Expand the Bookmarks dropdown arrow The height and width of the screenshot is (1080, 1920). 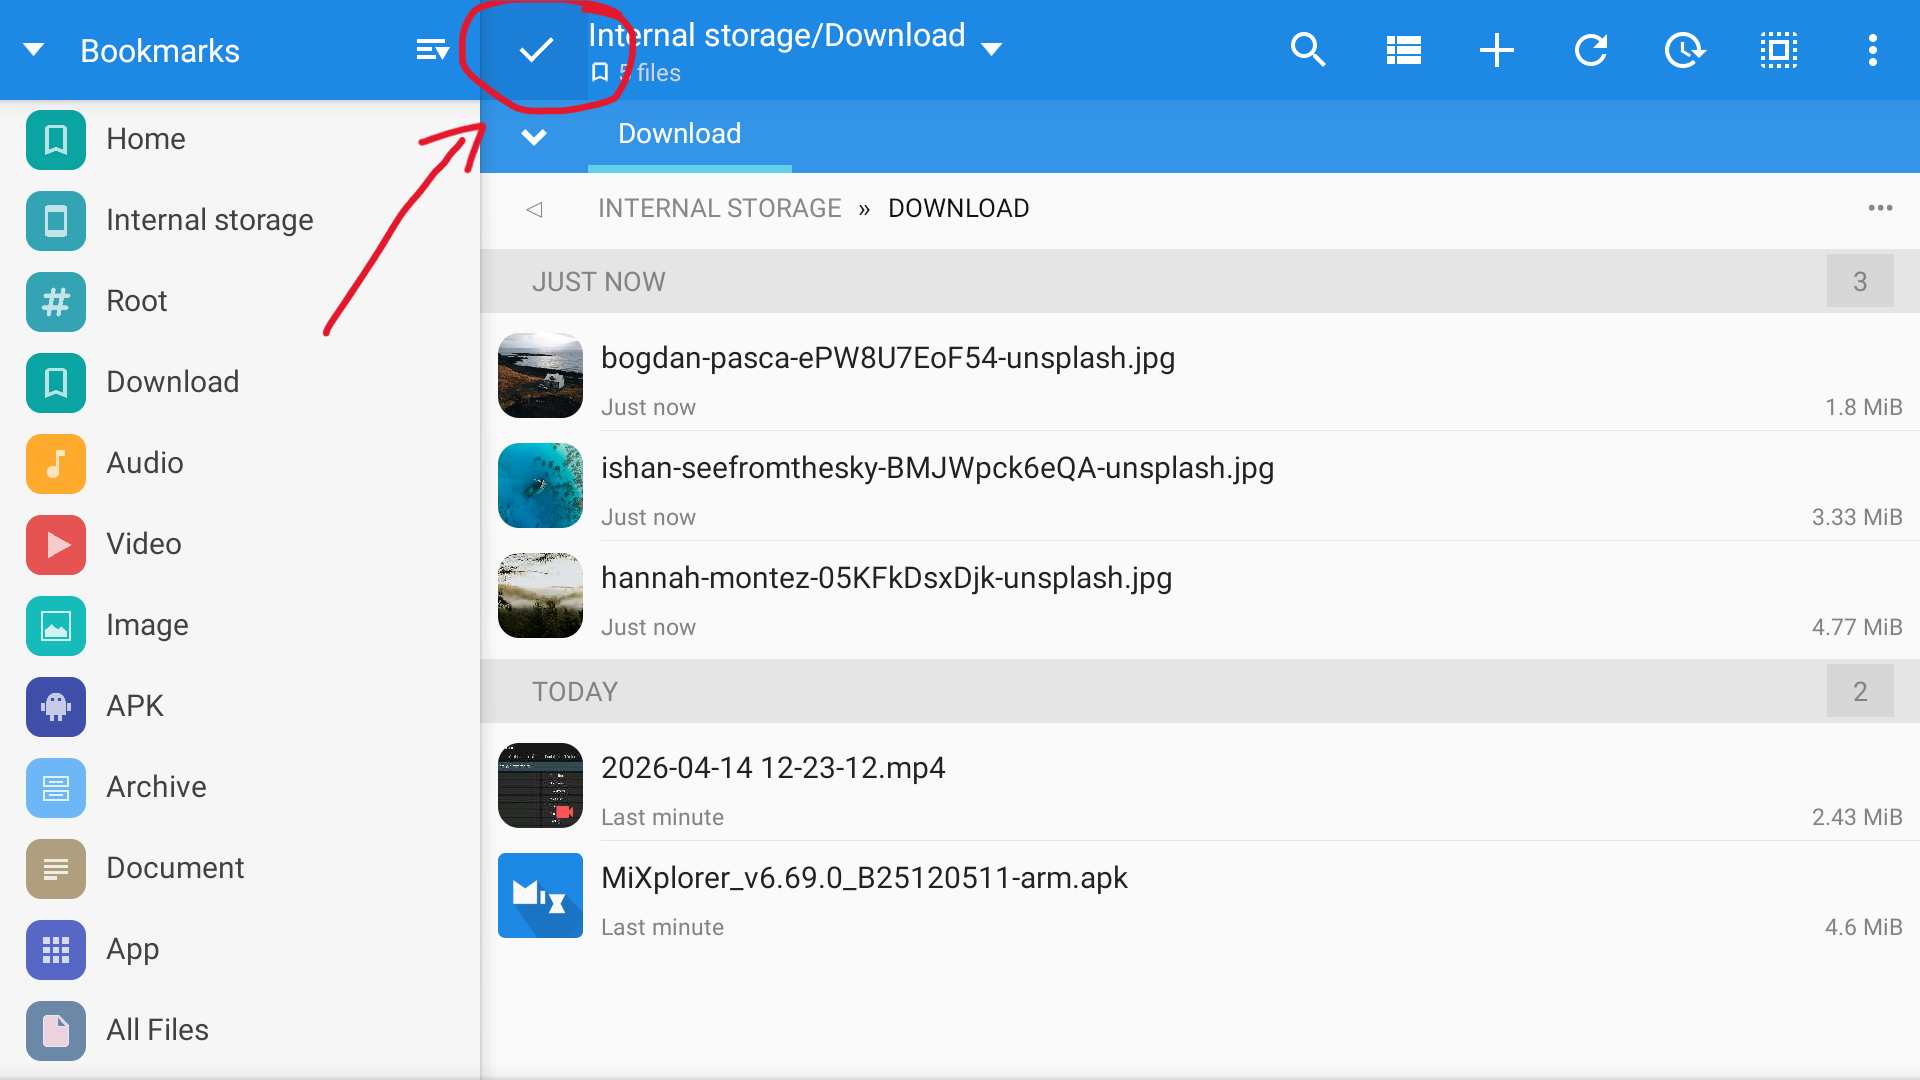pyautogui.click(x=34, y=50)
